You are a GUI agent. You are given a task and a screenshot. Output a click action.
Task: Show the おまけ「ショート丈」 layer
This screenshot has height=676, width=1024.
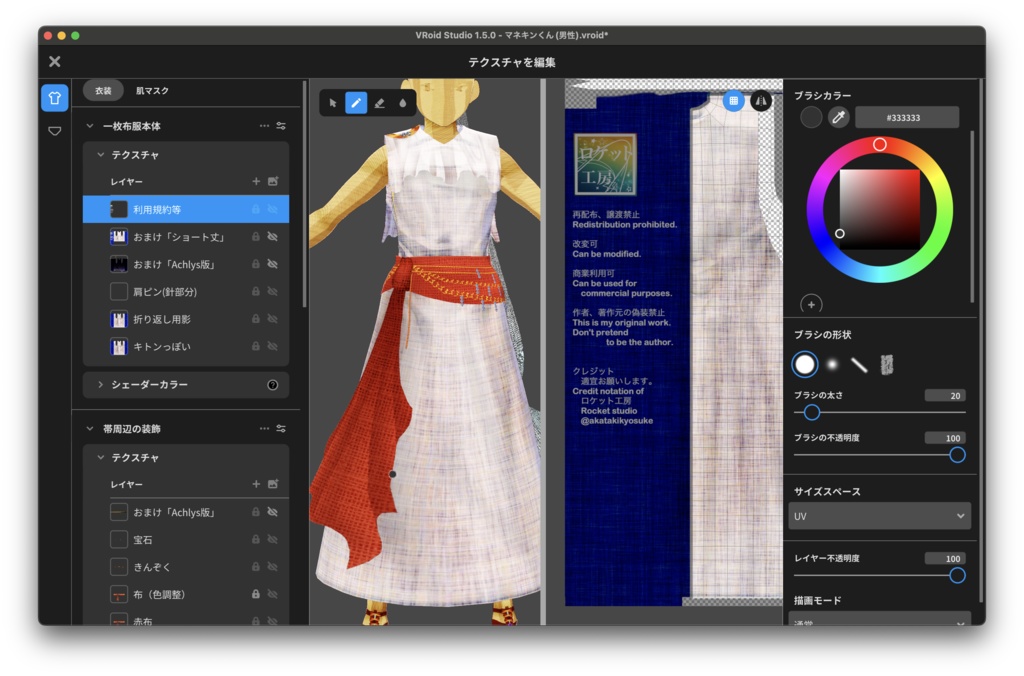(273, 236)
